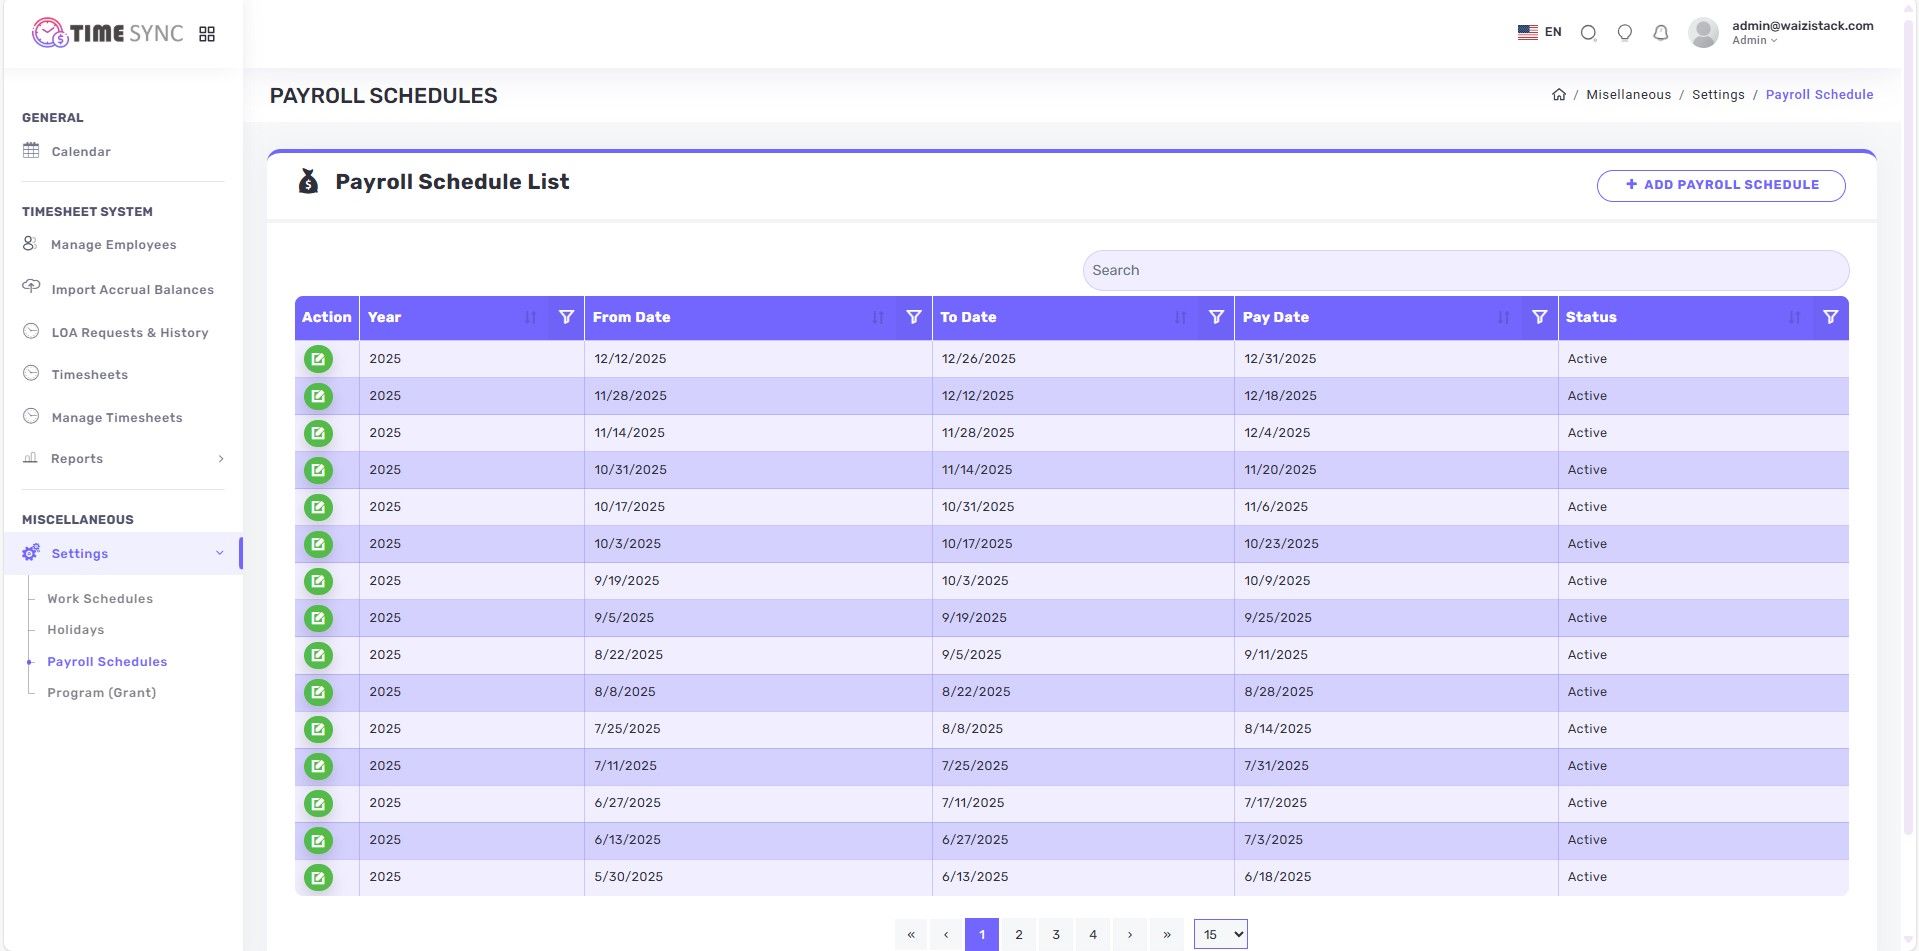Screen dimensions: 1919x951
Task: Go to Manage Employees in the sidebar
Action: click(x=113, y=245)
